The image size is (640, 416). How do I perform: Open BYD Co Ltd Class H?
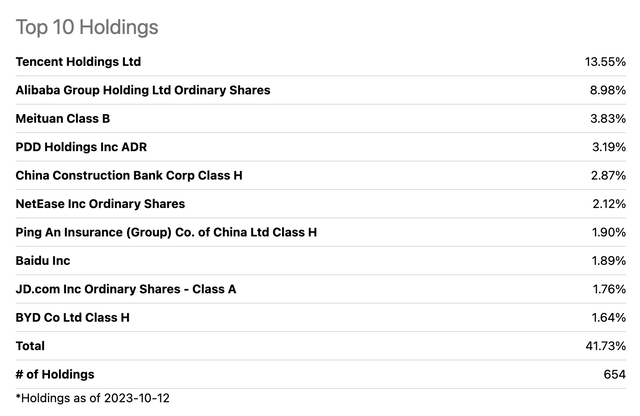(x=73, y=318)
